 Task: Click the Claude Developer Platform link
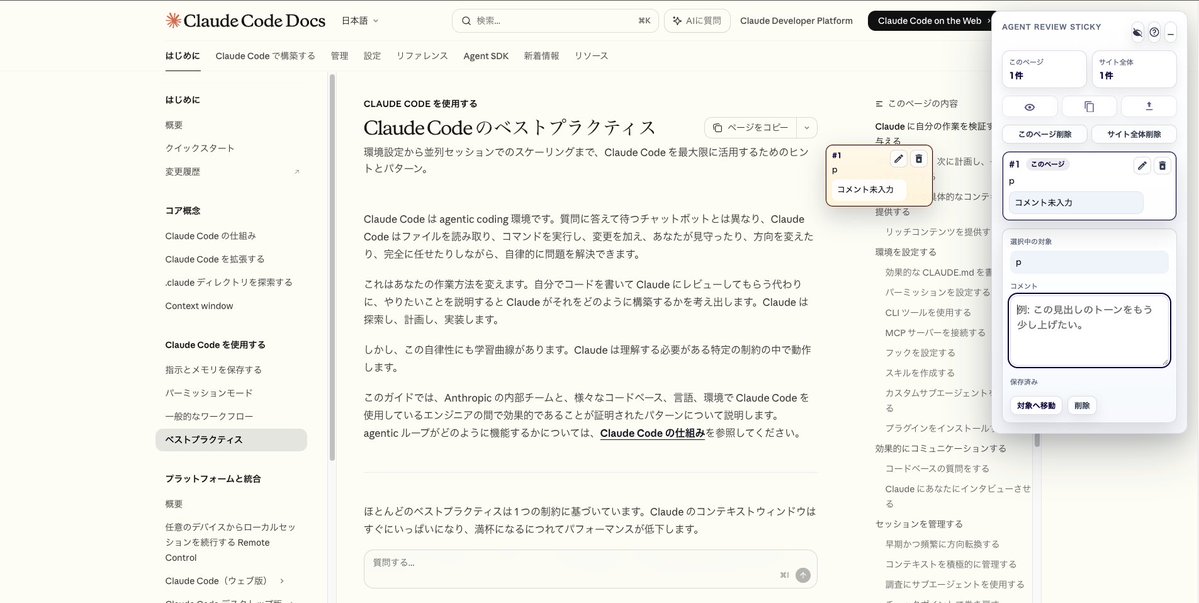(x=796, y=21)
